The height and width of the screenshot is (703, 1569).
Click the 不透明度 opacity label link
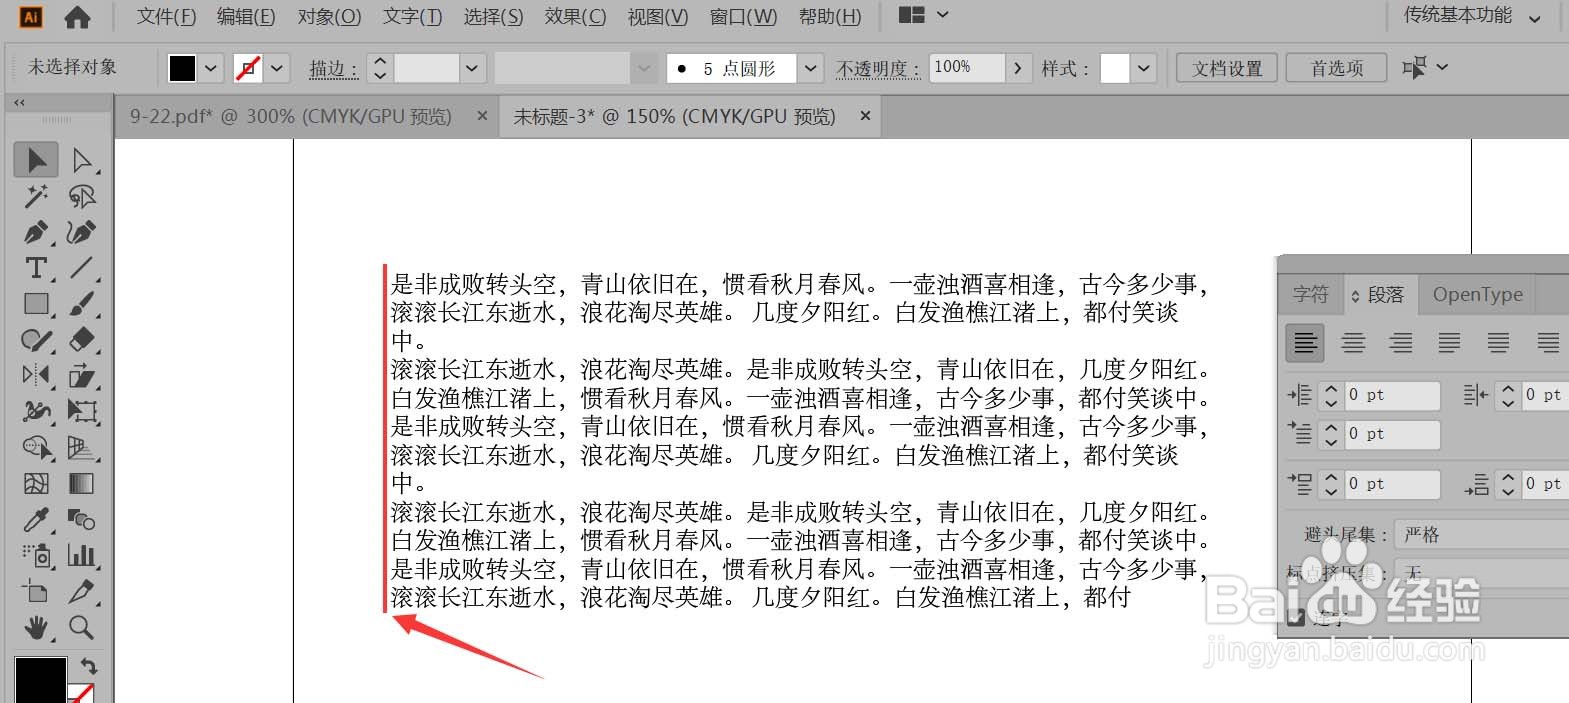pyautogui.click(x=878, y=68)
